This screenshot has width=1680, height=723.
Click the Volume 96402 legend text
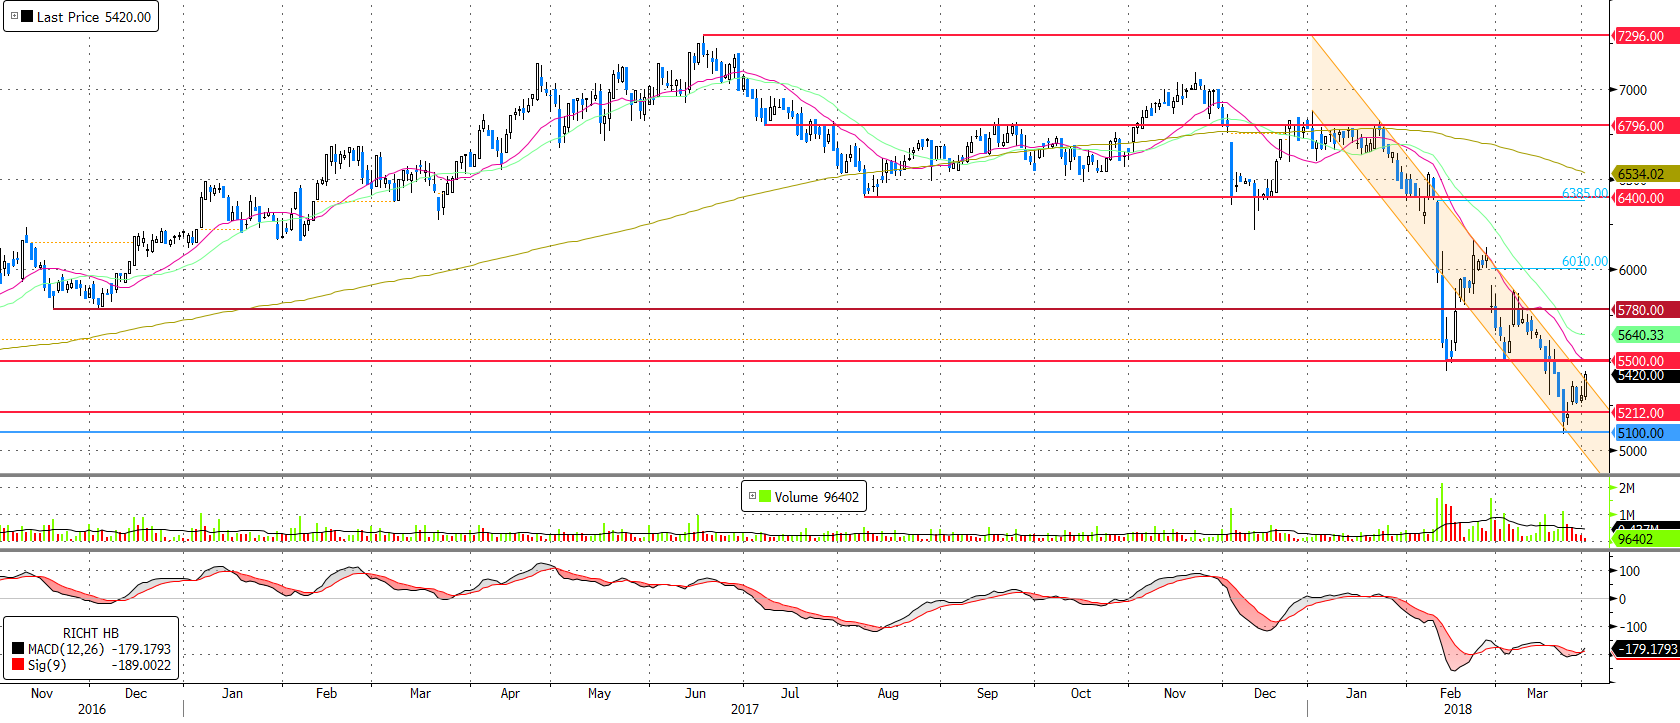click(x=816, y=497)
